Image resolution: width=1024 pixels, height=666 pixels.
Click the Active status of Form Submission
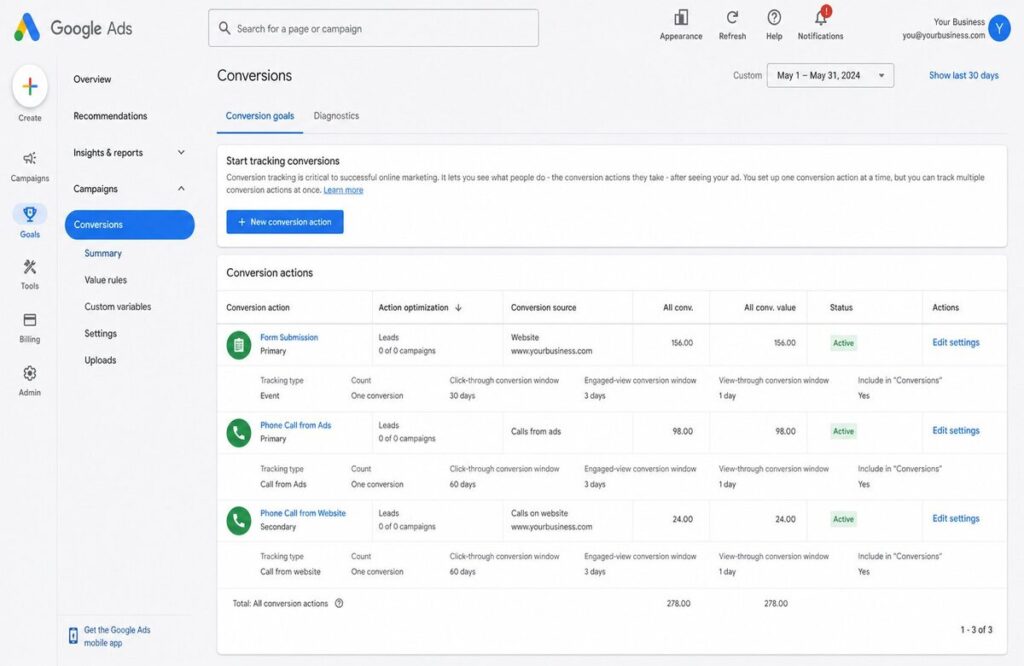[x=843, y=343]
